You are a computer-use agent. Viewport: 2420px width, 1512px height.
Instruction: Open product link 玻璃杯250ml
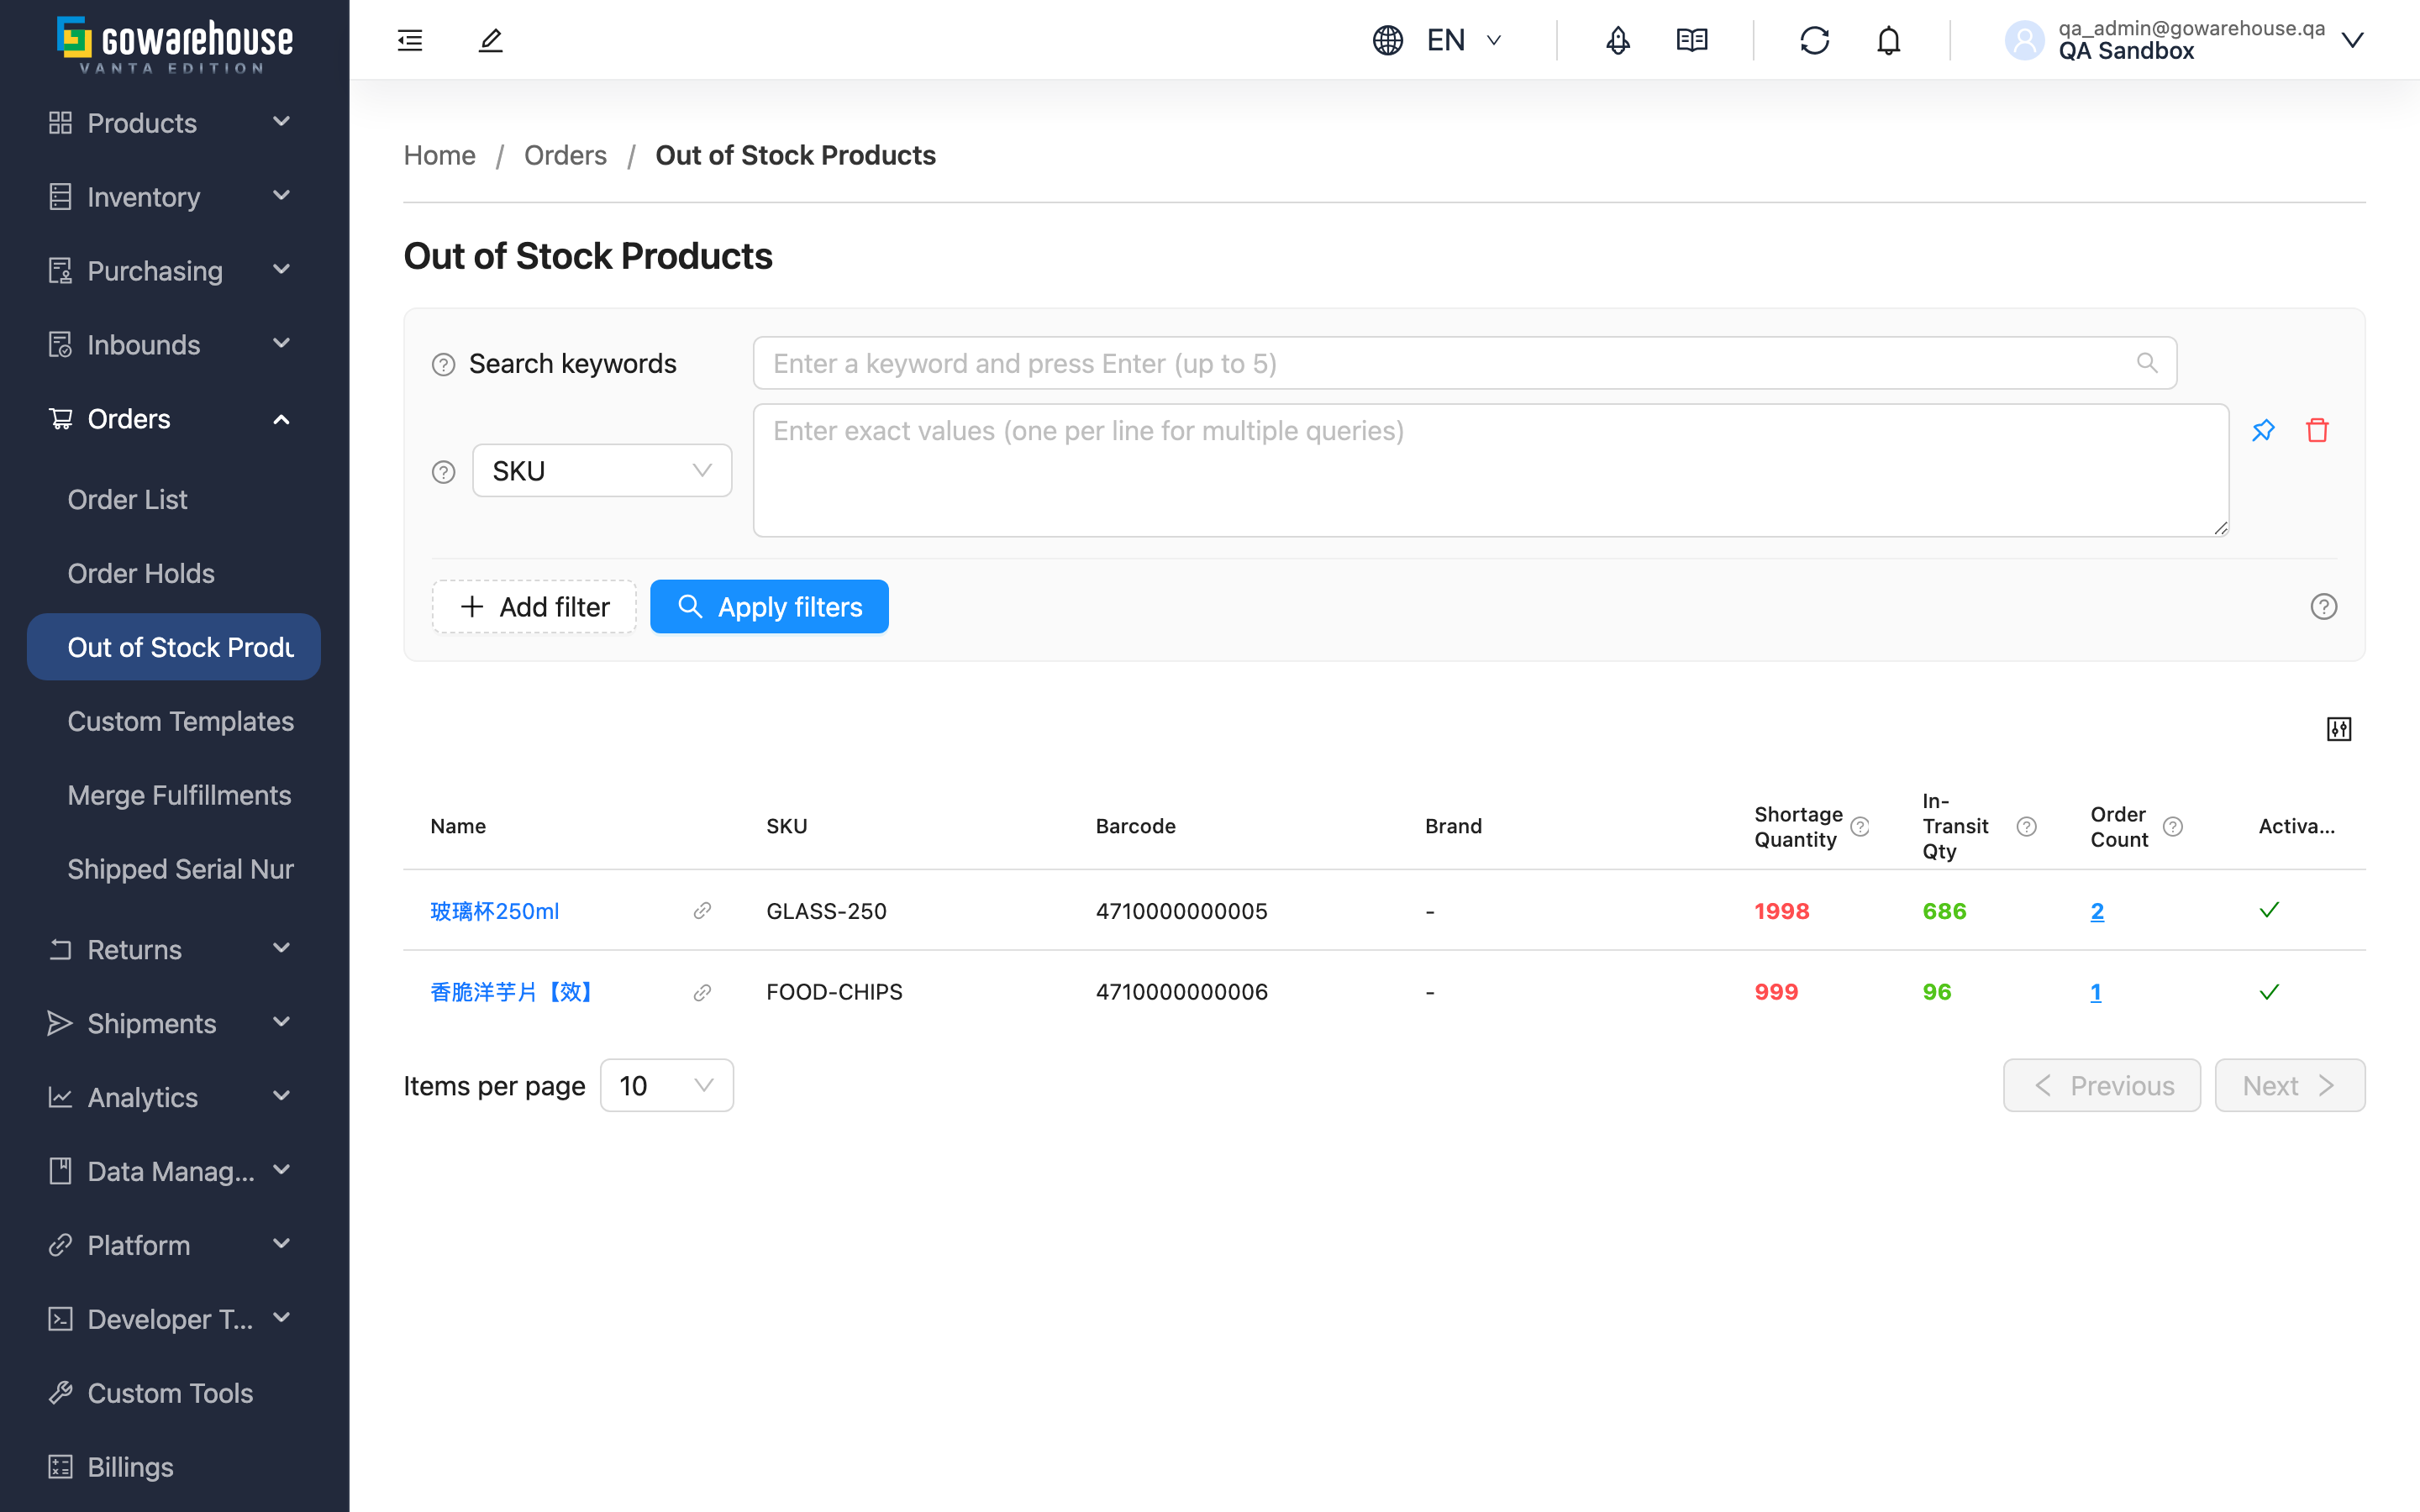tap(494, 911)
